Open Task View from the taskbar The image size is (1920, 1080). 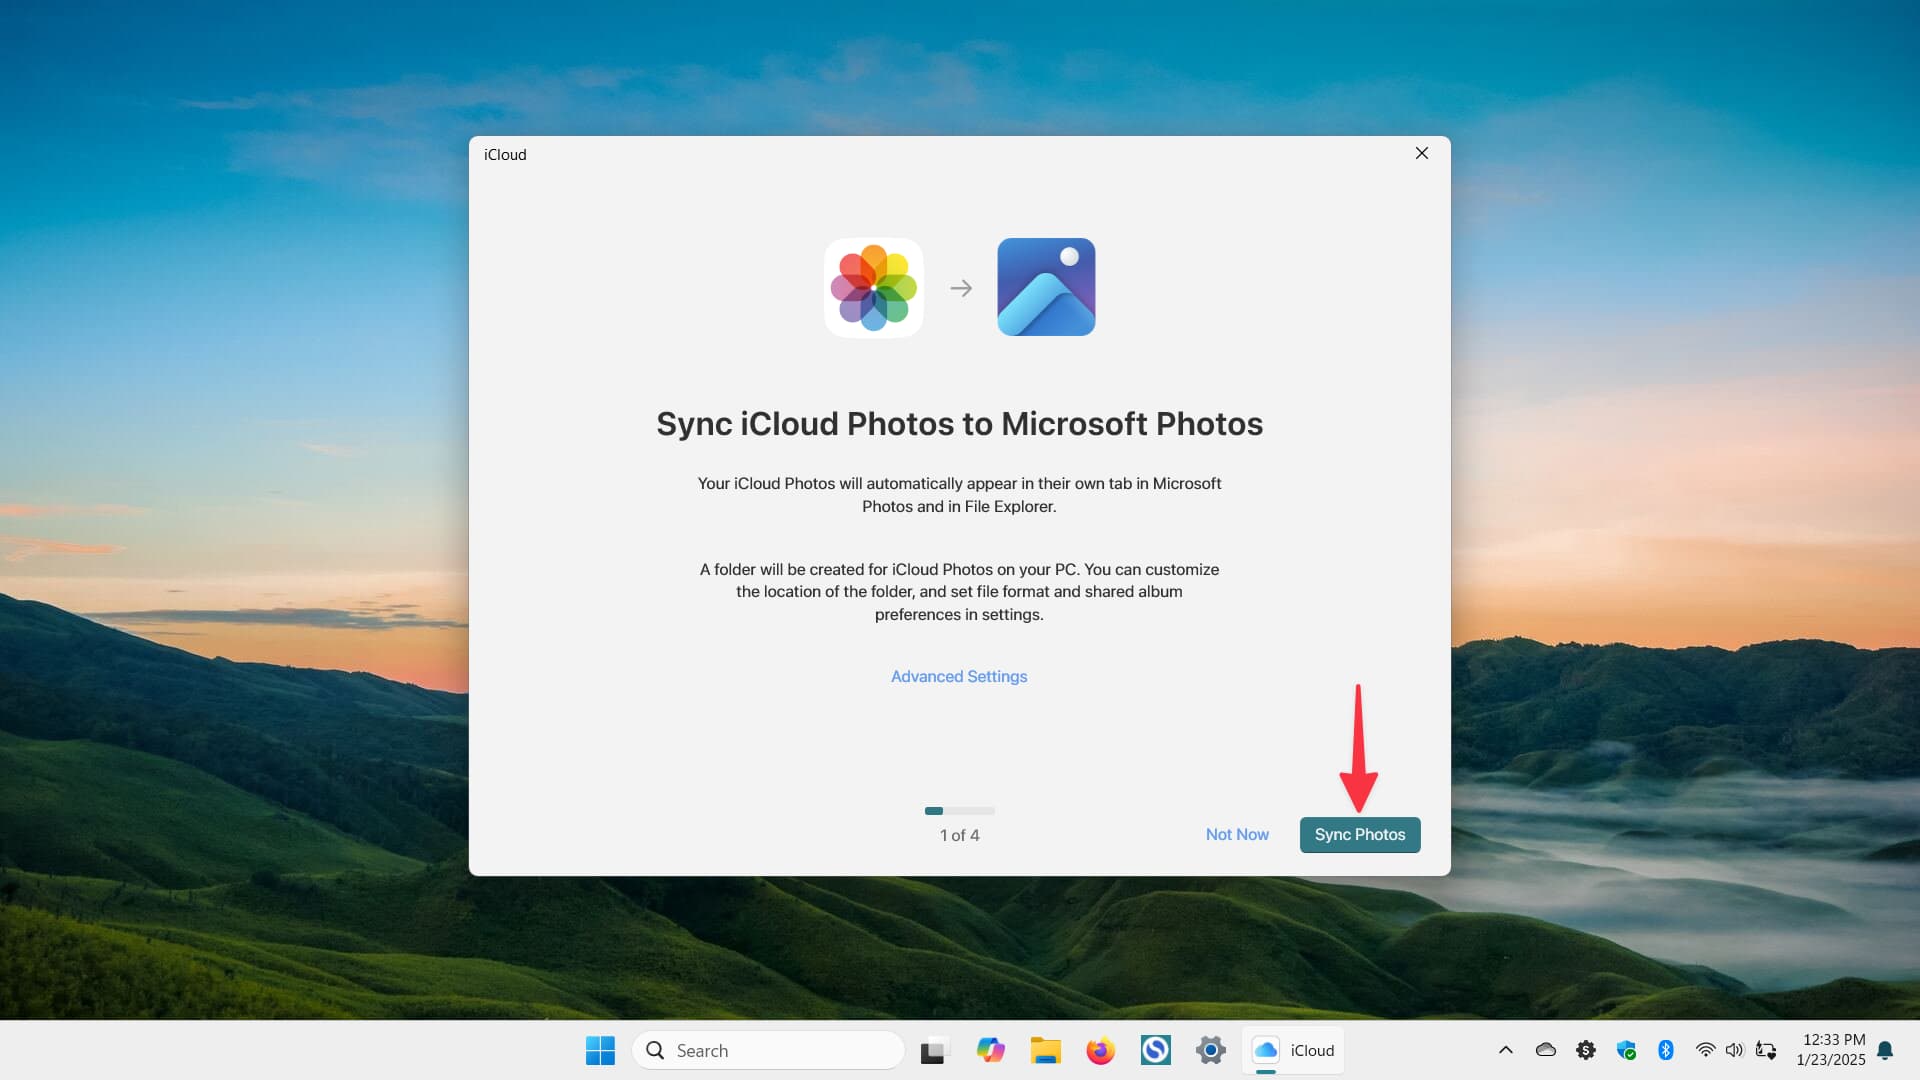pos(932,1050)
